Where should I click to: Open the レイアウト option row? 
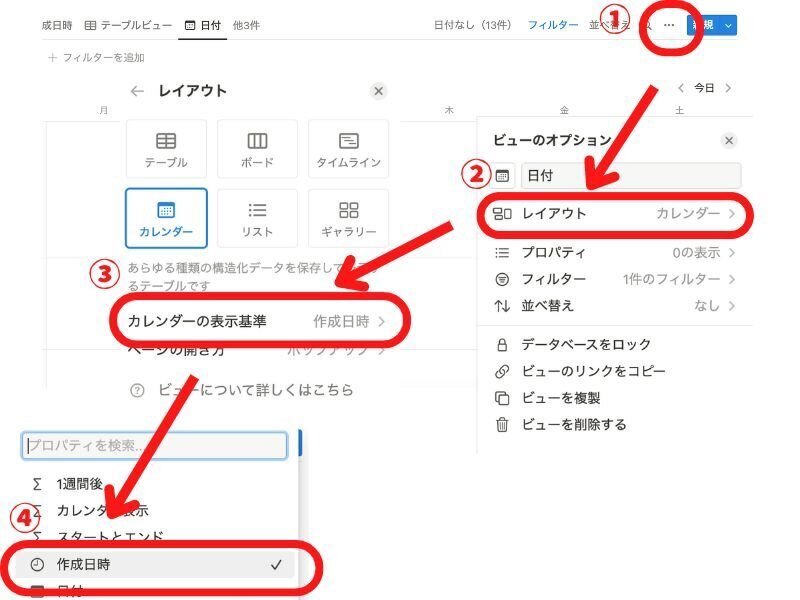tap(614, 214)
